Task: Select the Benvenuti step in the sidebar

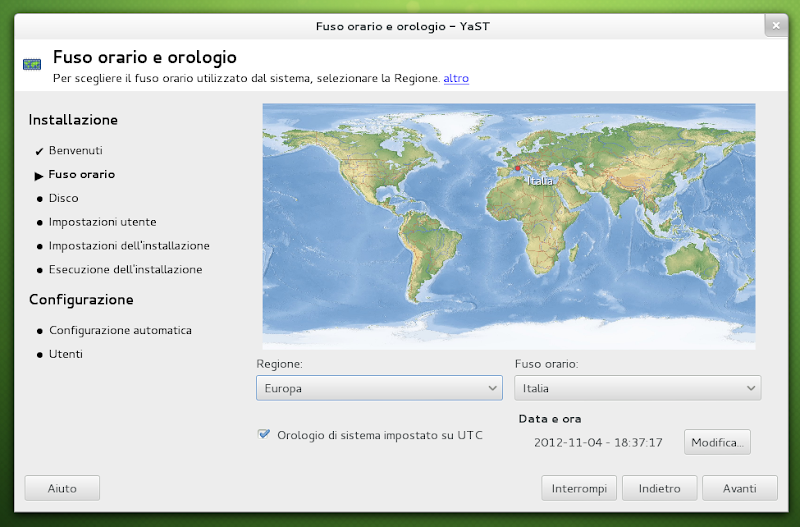Action: (76, 150)
